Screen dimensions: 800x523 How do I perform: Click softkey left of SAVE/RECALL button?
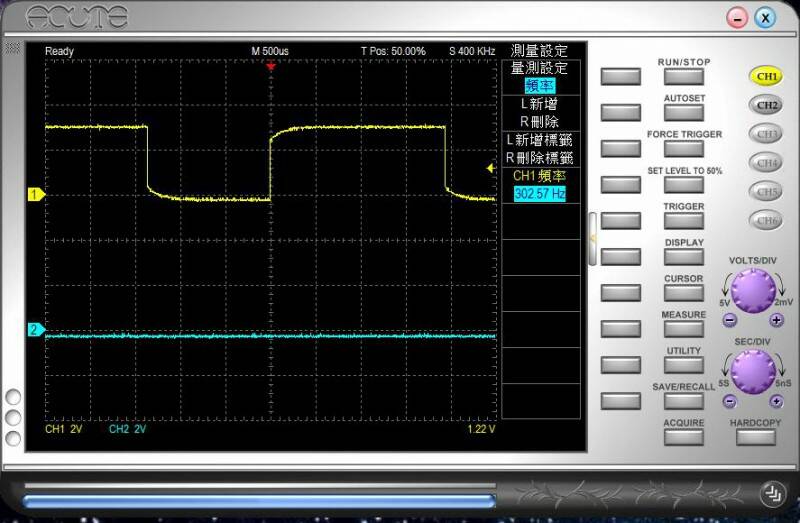620,401
